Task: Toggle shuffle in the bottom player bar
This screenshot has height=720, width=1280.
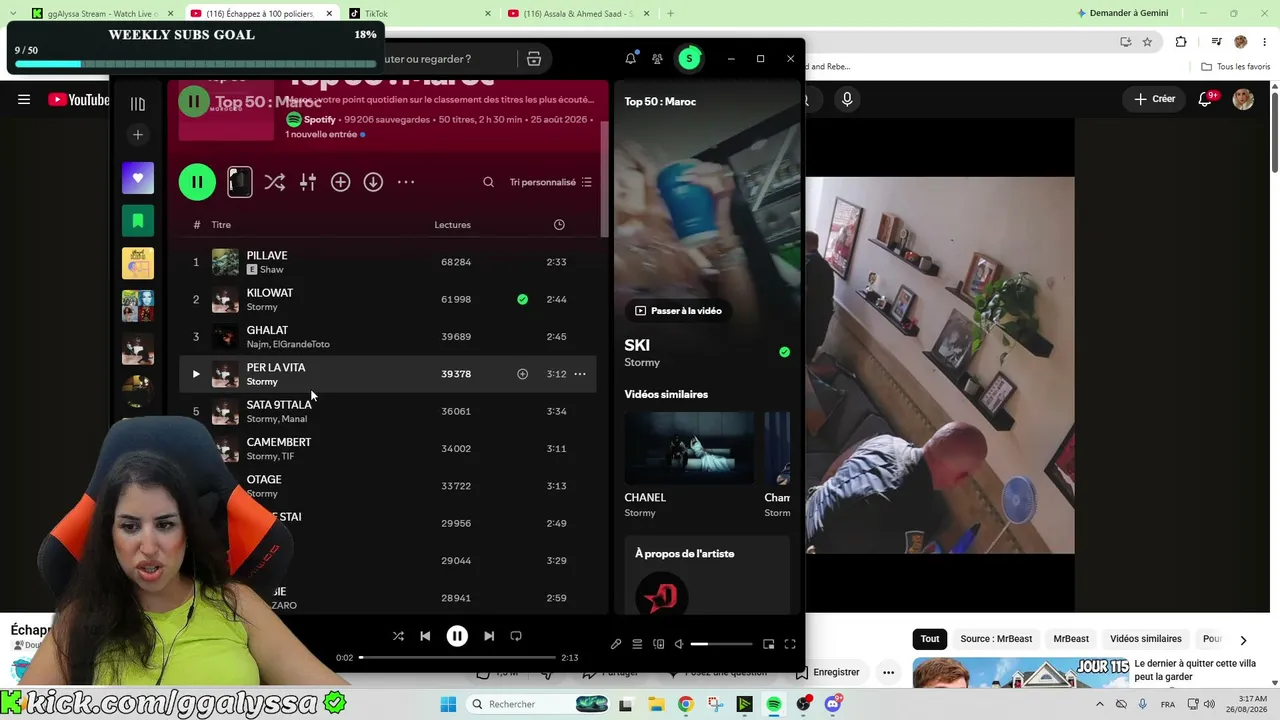Action: click(x=398, y=636)
